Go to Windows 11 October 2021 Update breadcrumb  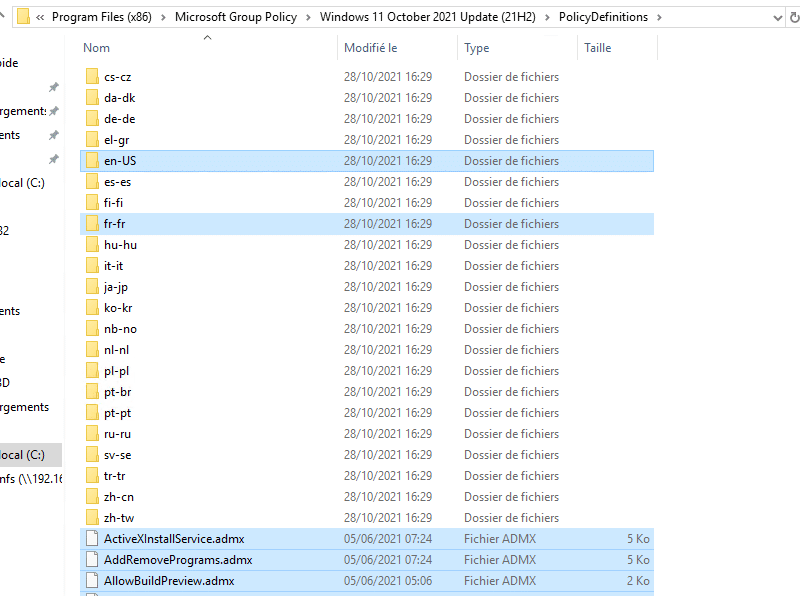point(427,17)
